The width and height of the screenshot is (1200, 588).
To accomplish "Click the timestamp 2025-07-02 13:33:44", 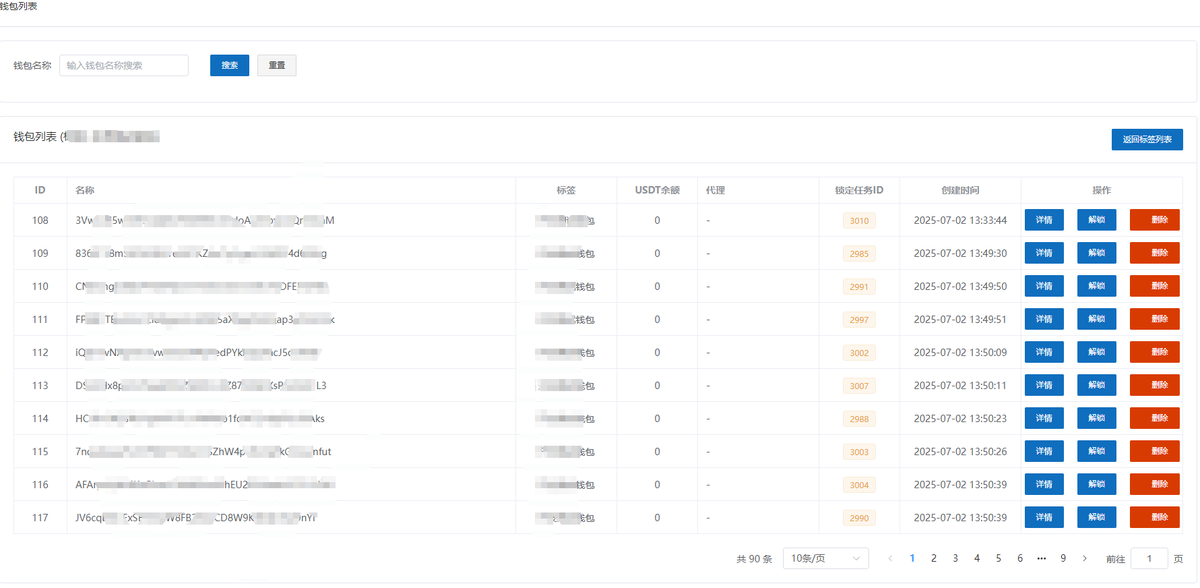I will (960, 220).
